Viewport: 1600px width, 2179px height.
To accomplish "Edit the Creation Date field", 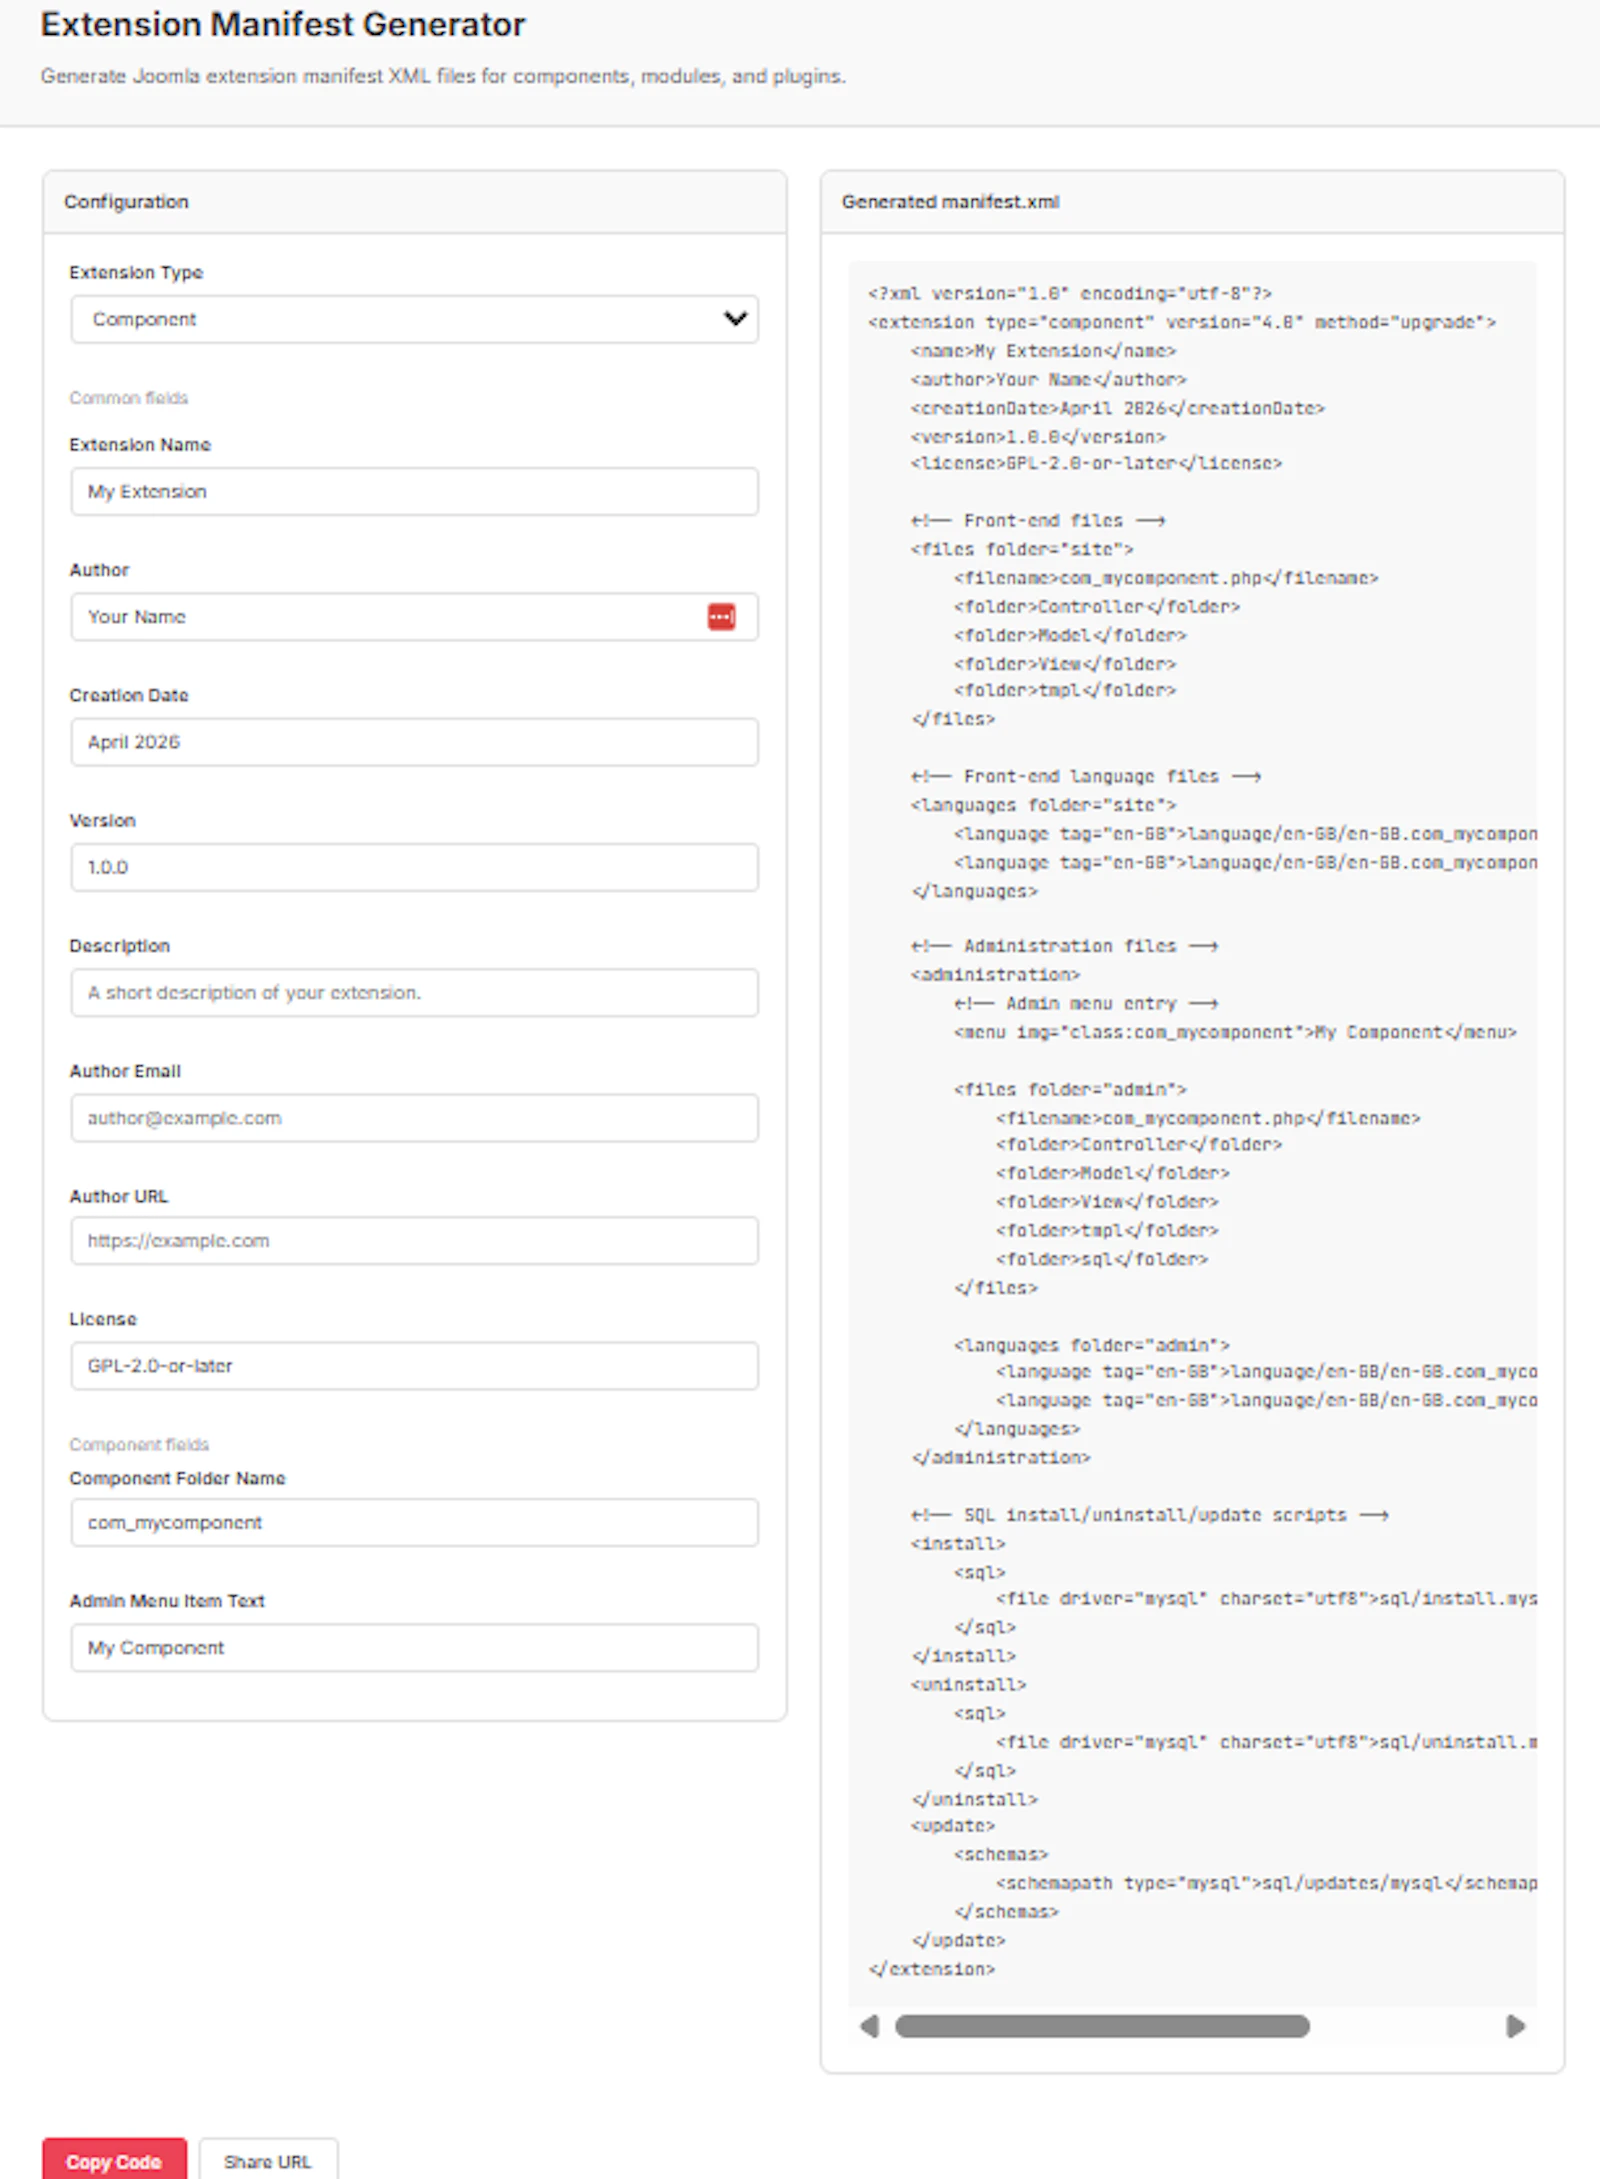I will pyautogui.click(x=414, y=742).
